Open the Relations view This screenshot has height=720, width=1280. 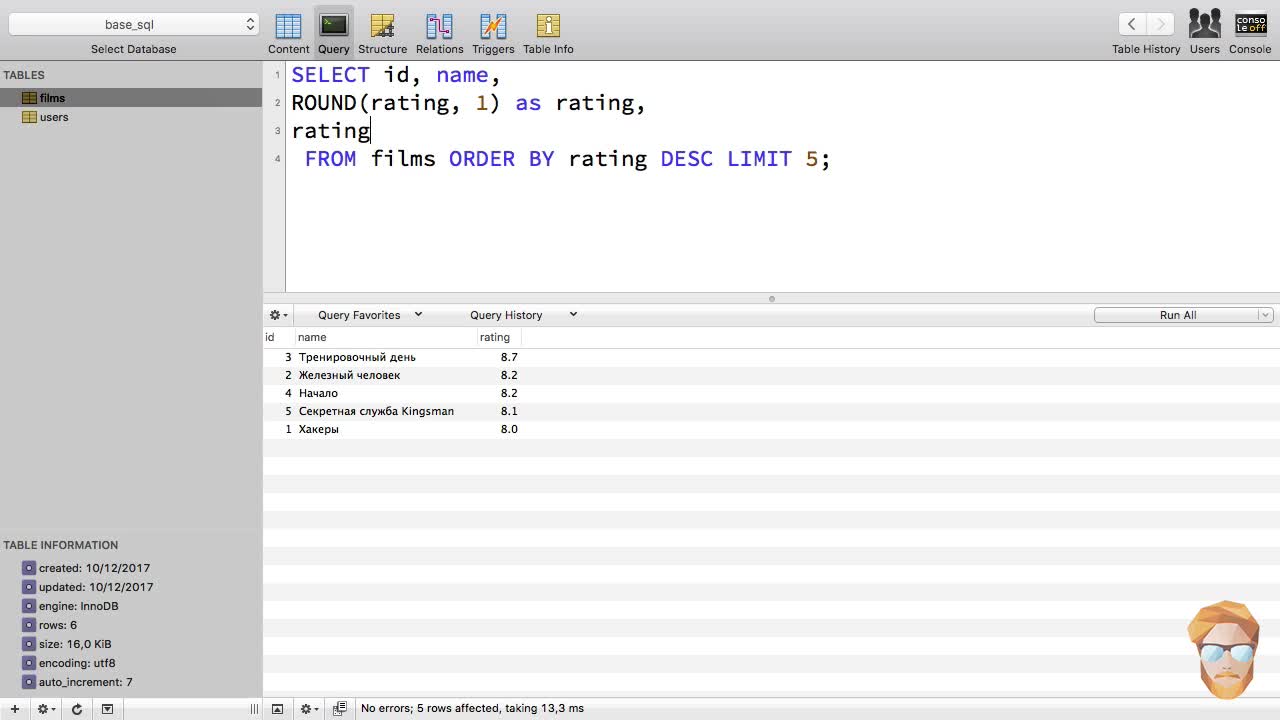point(439,33)
